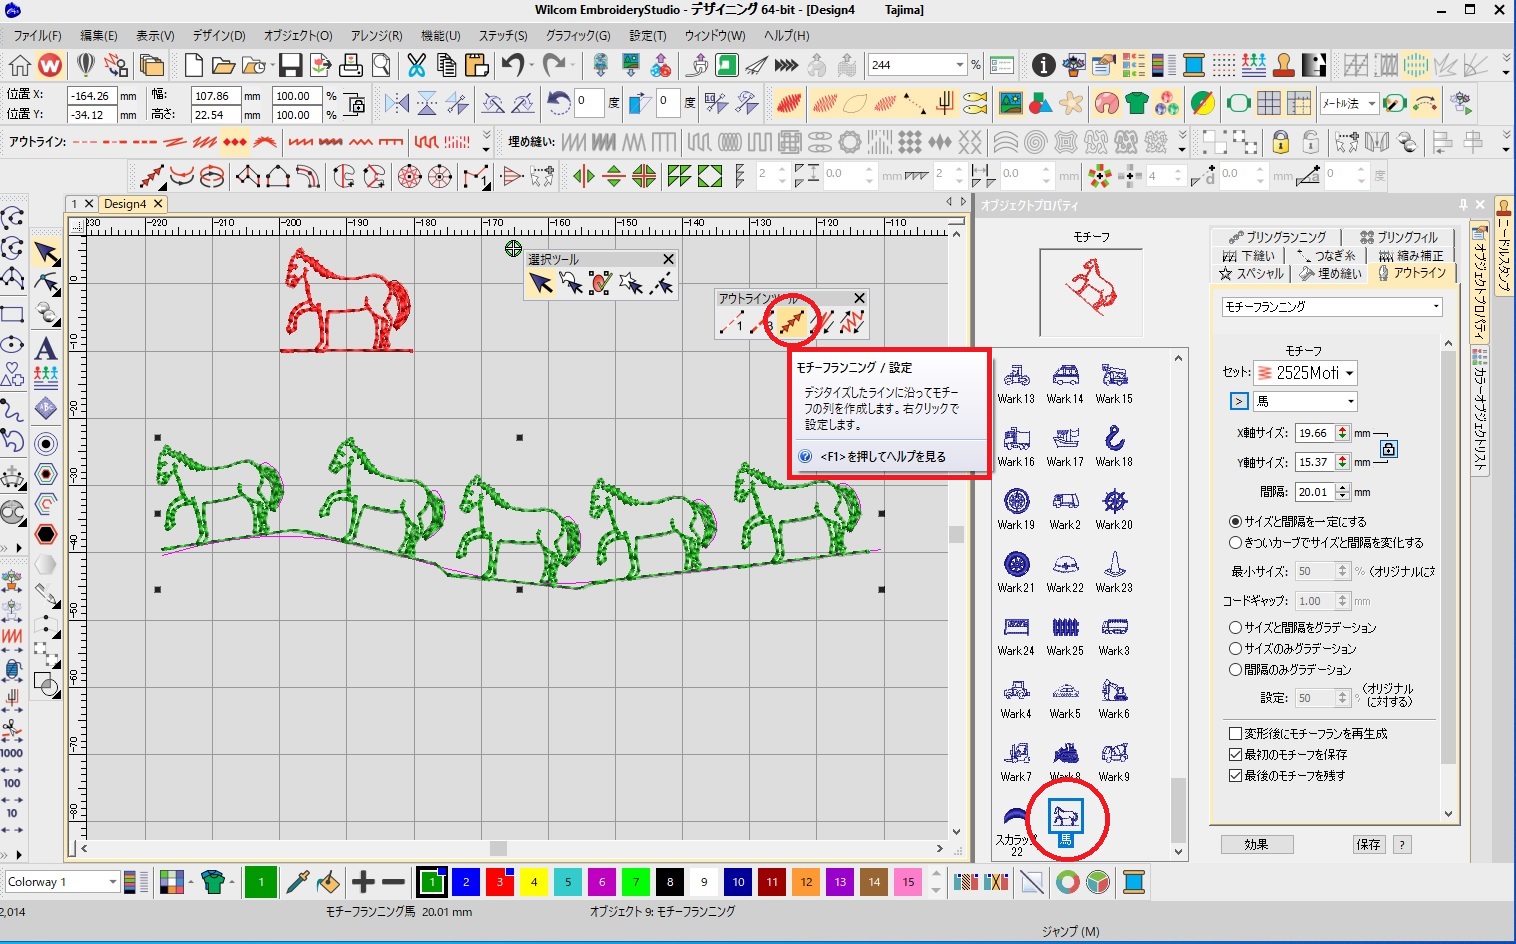
Task: Click the two fish icon
Action: pyautogui.click(x=975, y=103)
